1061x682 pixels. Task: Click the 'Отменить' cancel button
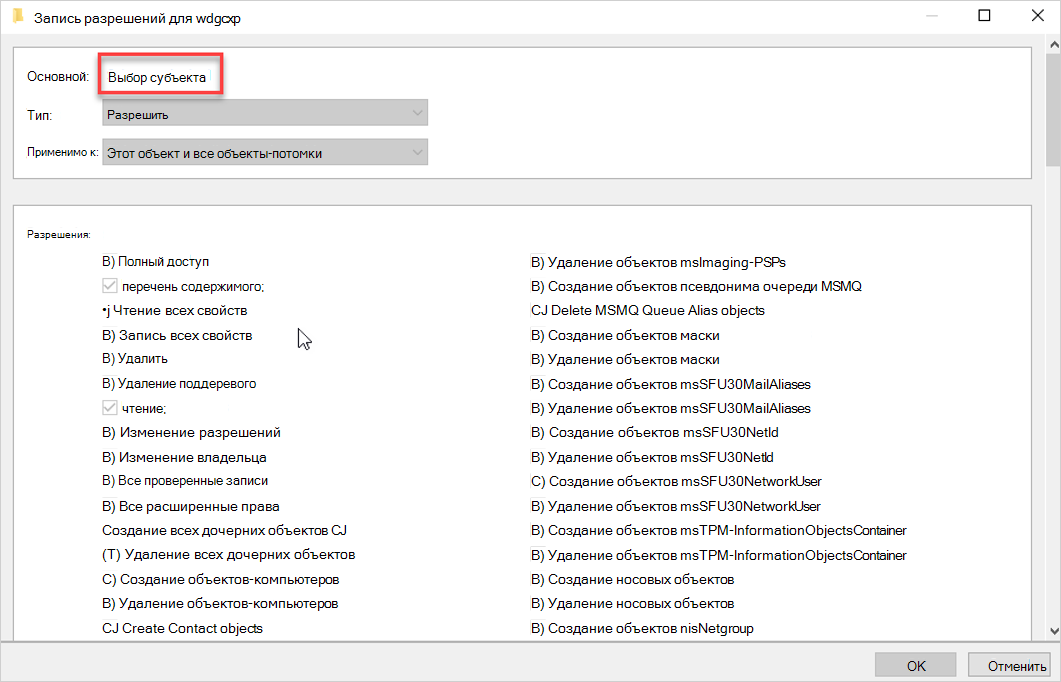(1010, 666)
